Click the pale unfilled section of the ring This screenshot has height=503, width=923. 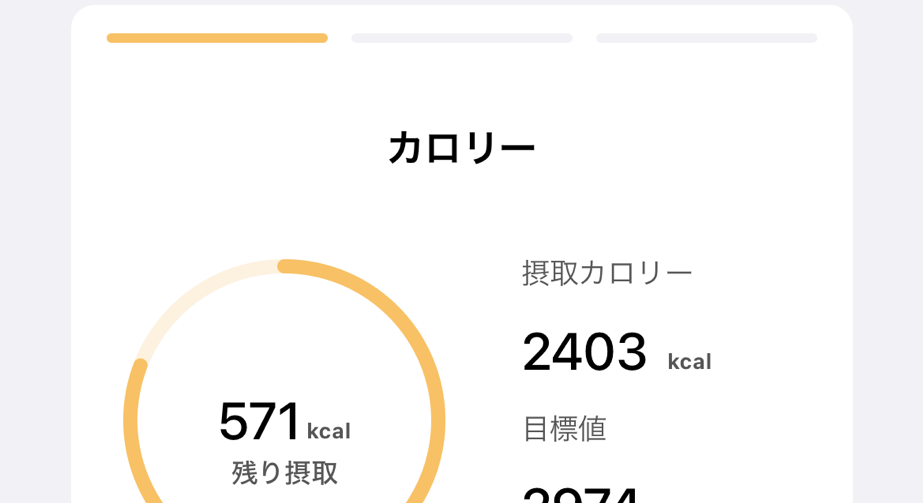(190, 288)
